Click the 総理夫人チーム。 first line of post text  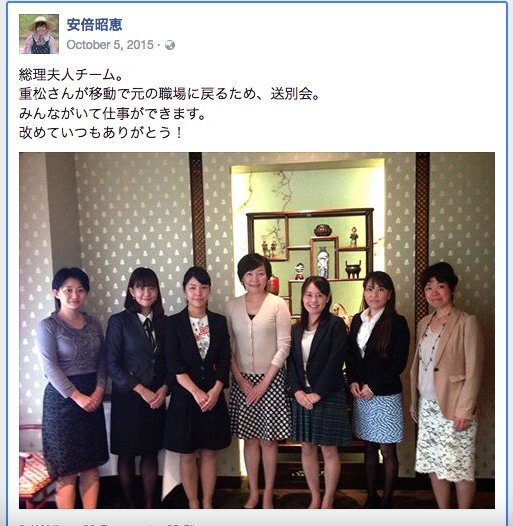pos(71,75)
